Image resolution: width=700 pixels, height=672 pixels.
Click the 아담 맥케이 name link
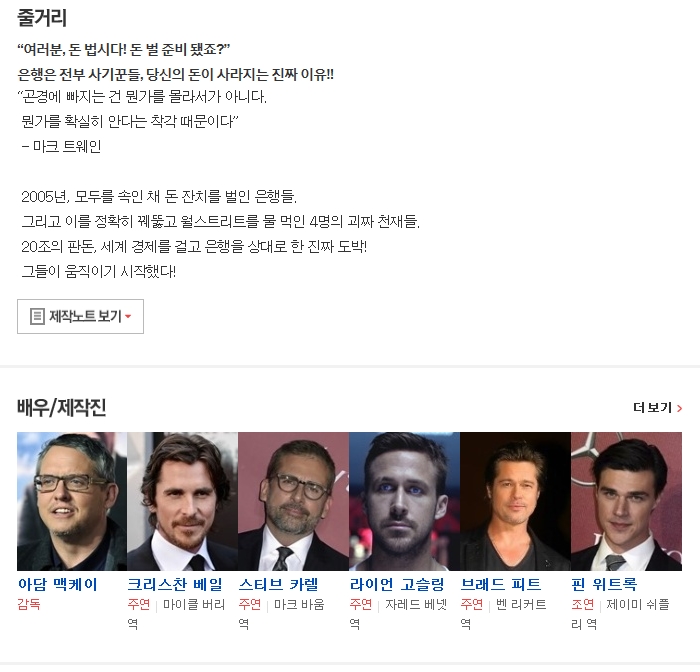58,584
